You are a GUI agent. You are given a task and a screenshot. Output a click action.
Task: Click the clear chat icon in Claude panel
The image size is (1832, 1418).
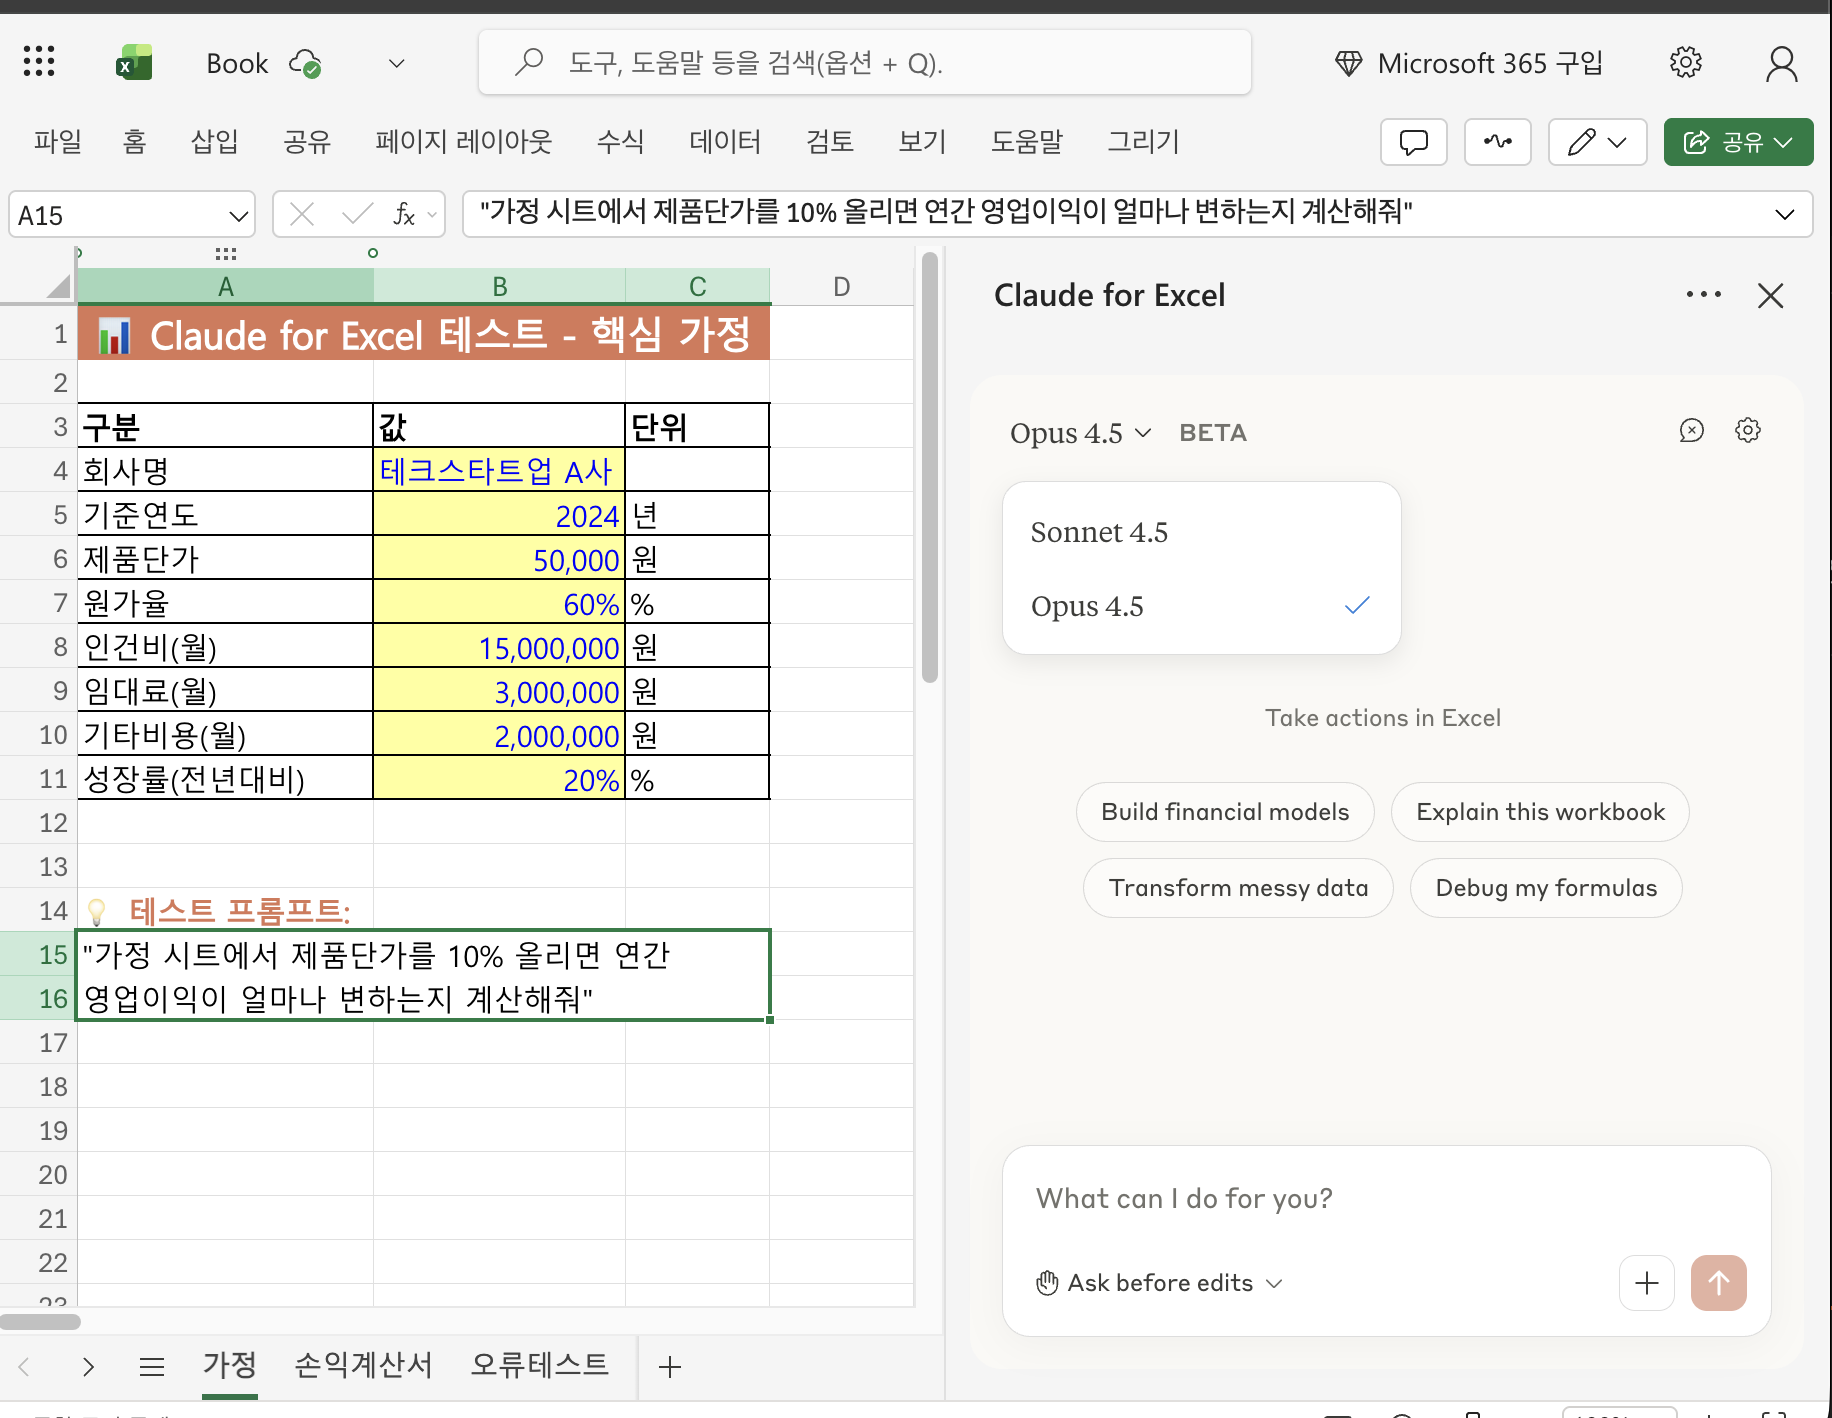click(1691, 430)
